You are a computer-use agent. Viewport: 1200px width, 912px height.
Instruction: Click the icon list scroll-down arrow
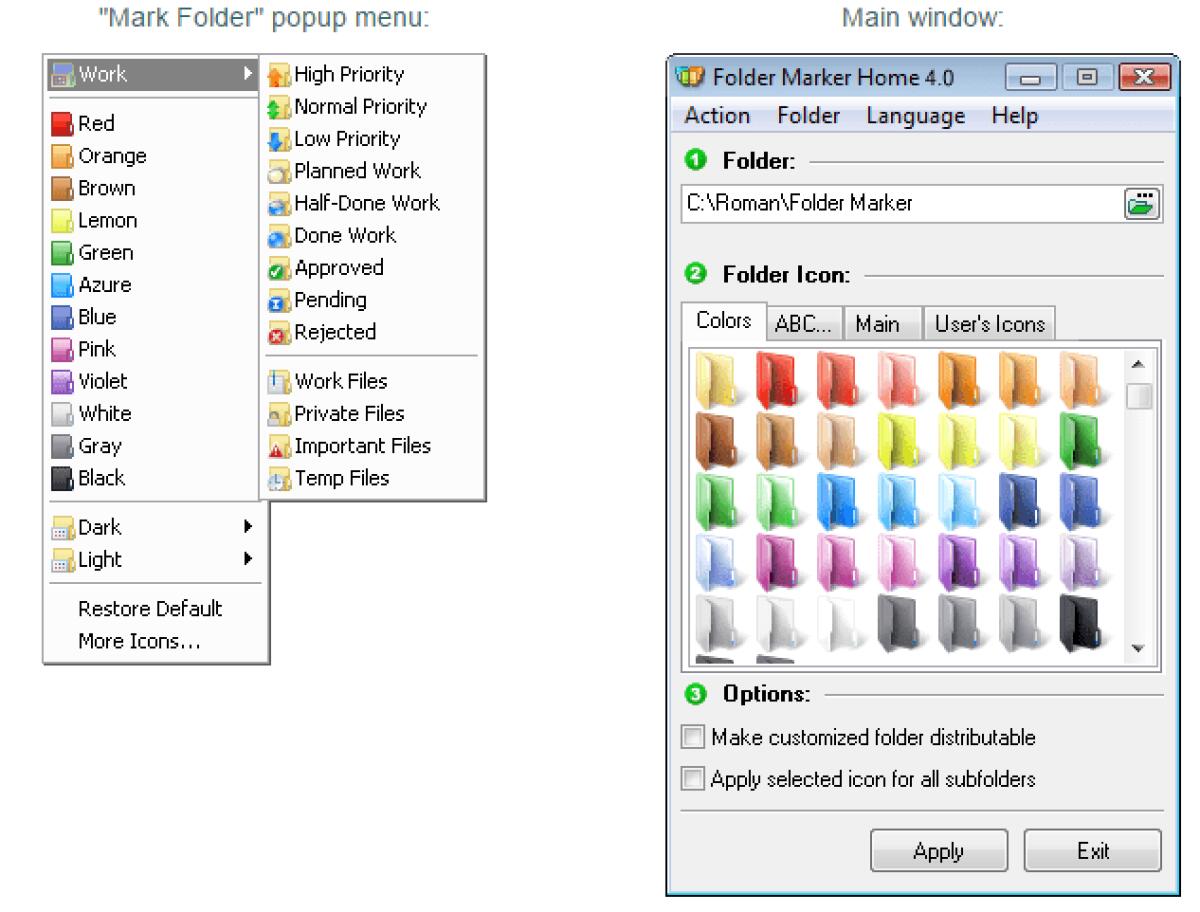point(1139,649)
